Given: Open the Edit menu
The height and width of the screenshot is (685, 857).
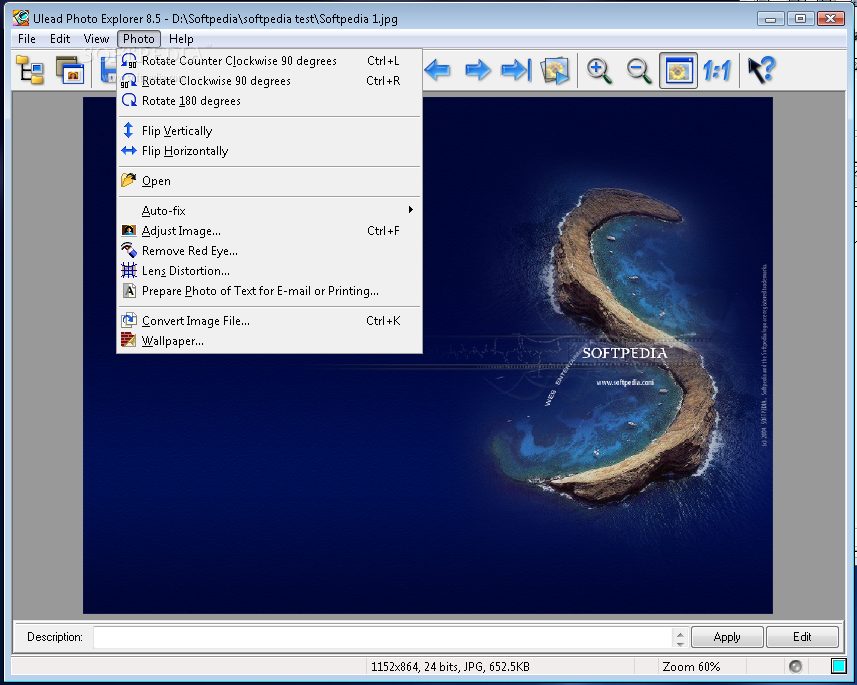Looking at the screenshot, I should (x=60, y=39).
